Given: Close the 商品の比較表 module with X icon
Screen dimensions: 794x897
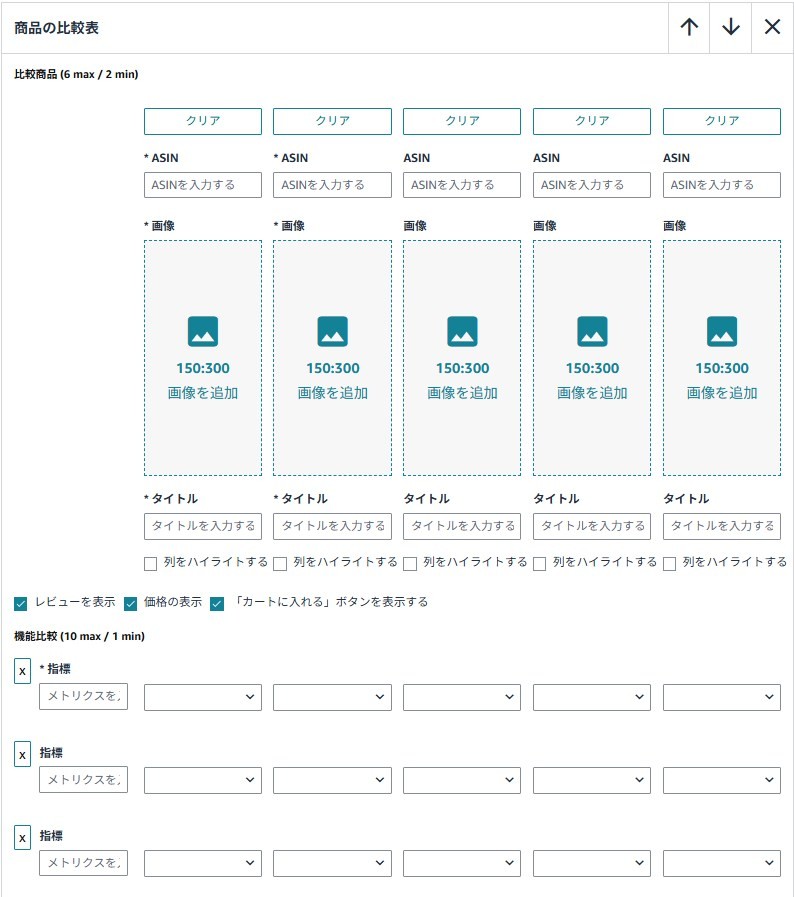Looking at the screenshot, I should point(772,27).
